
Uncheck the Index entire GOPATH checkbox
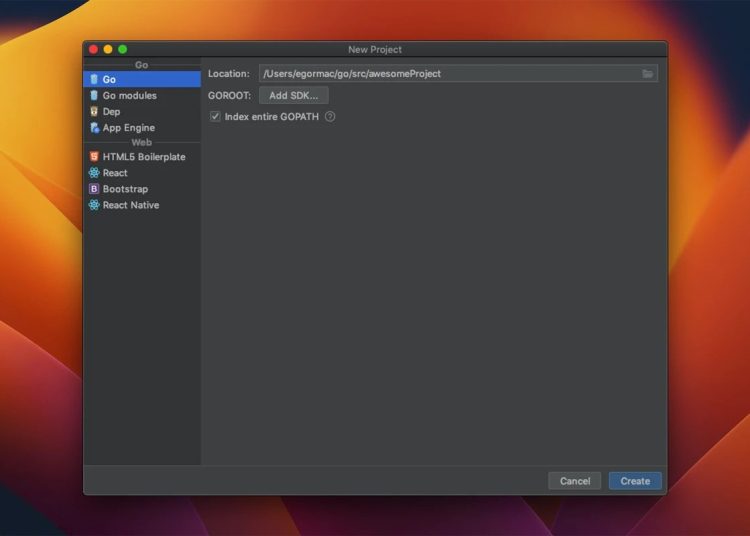point(215,117)
